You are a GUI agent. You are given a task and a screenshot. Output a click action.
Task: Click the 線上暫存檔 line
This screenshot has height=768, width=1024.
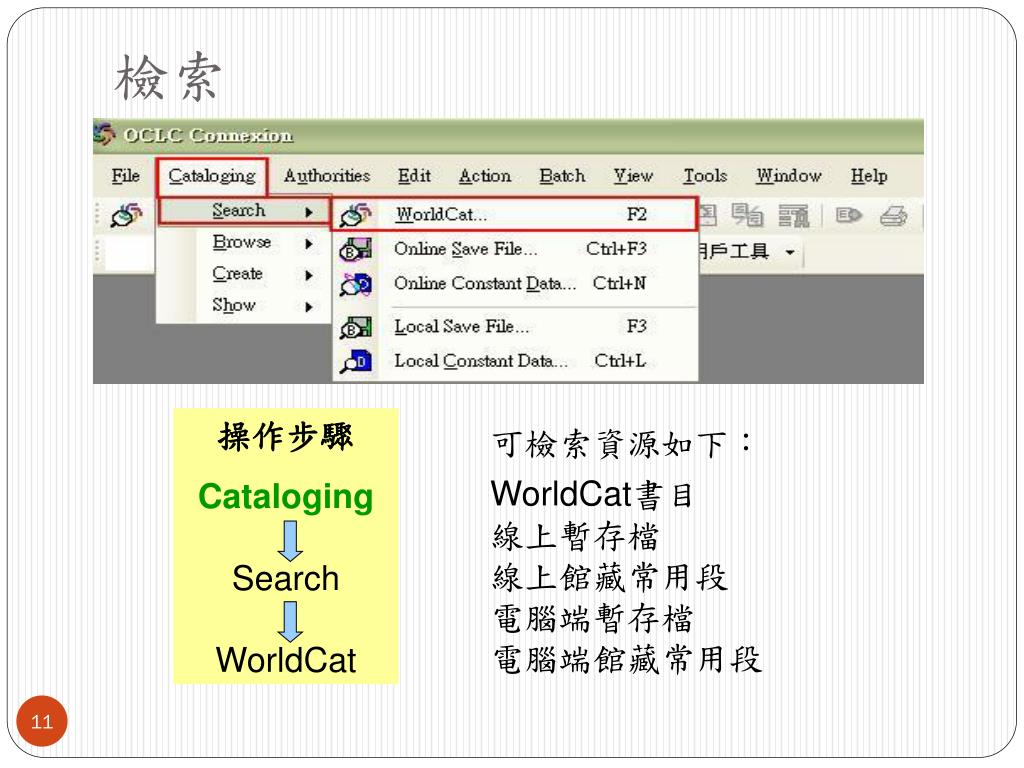tap(575, 537)
